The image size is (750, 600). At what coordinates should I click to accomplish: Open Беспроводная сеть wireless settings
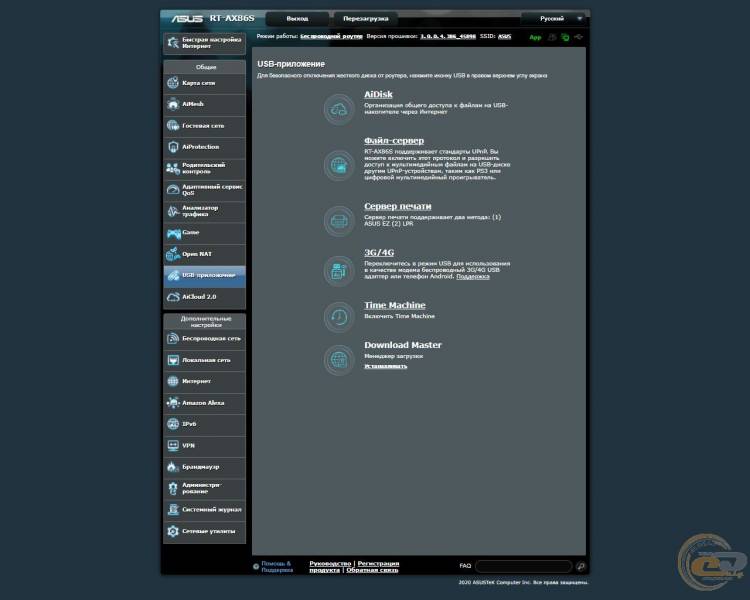[x=205, y=339]
